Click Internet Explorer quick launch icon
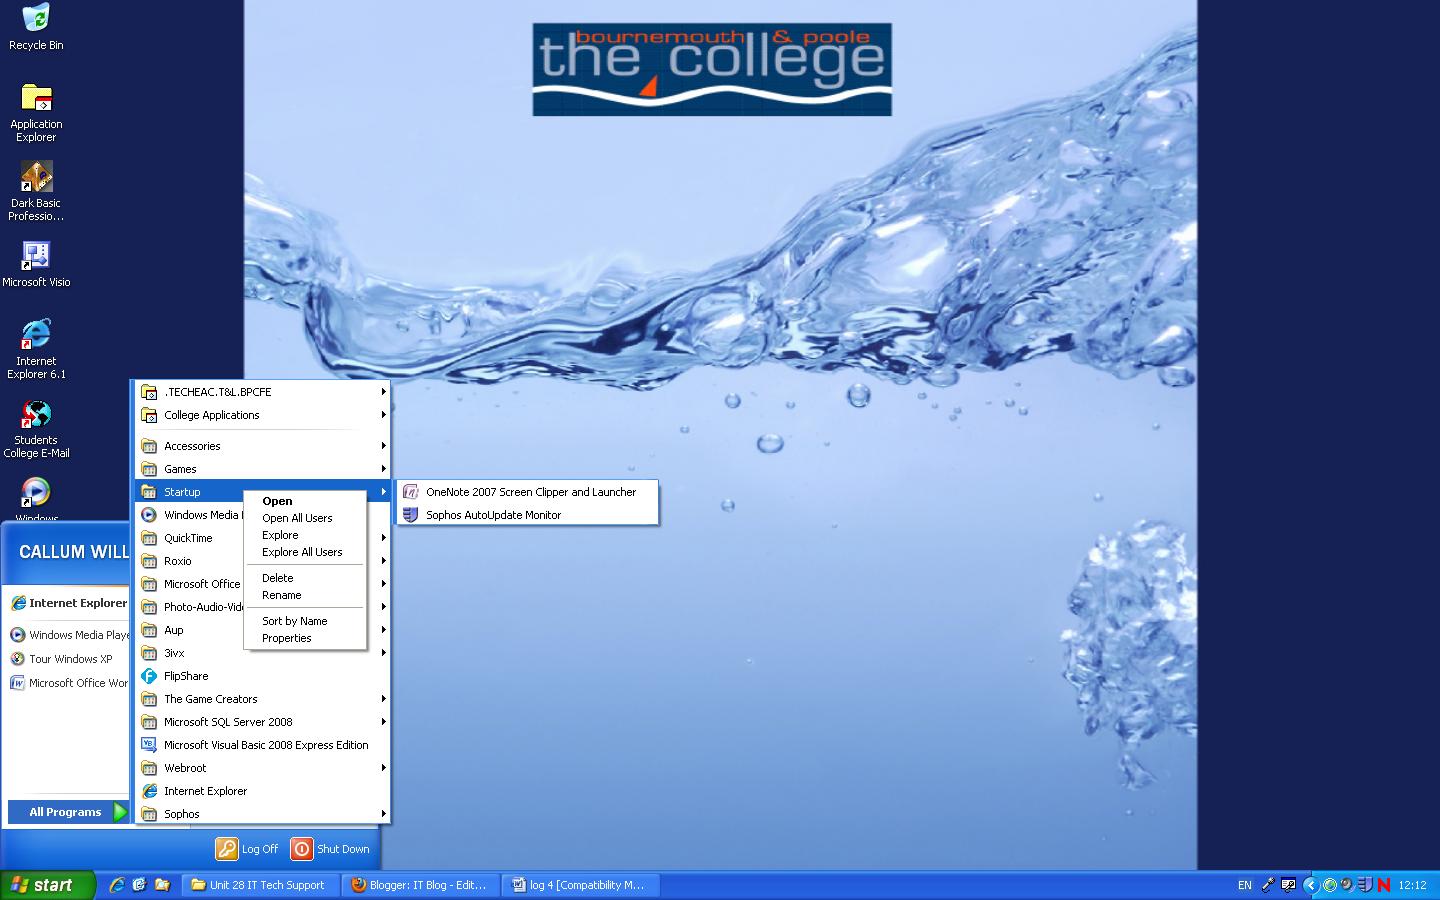The width and height of the screenshot is (1440, 900). tap(117, 885)
